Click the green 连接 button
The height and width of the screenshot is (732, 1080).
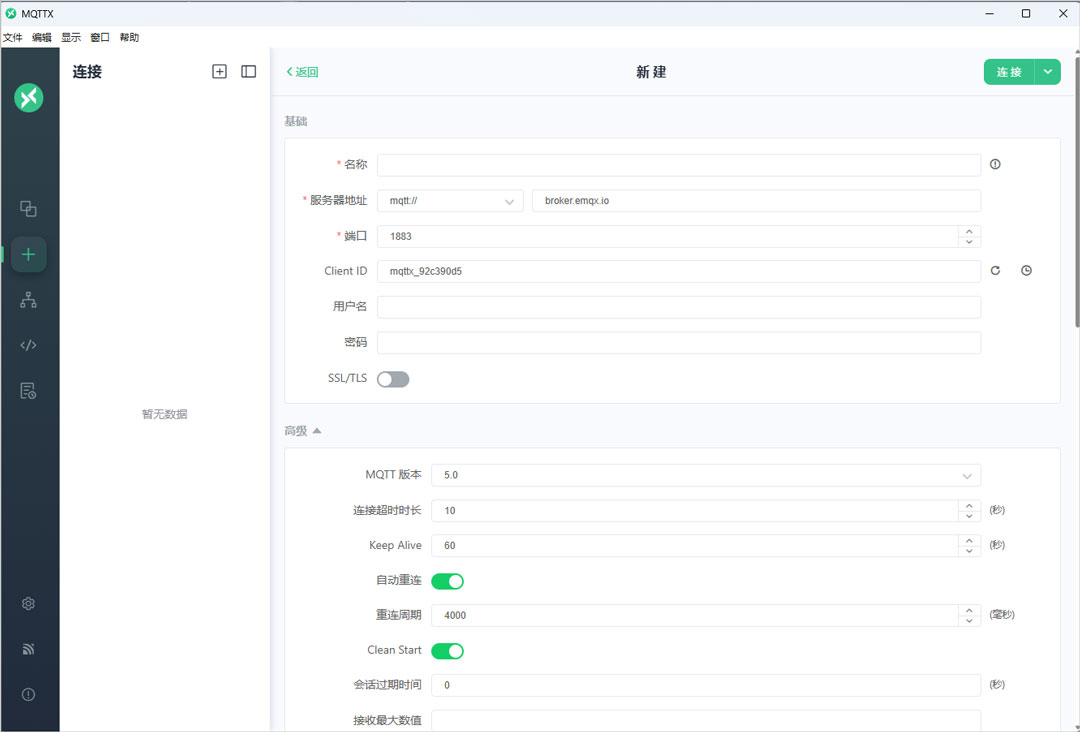[x=1009, y=72]
